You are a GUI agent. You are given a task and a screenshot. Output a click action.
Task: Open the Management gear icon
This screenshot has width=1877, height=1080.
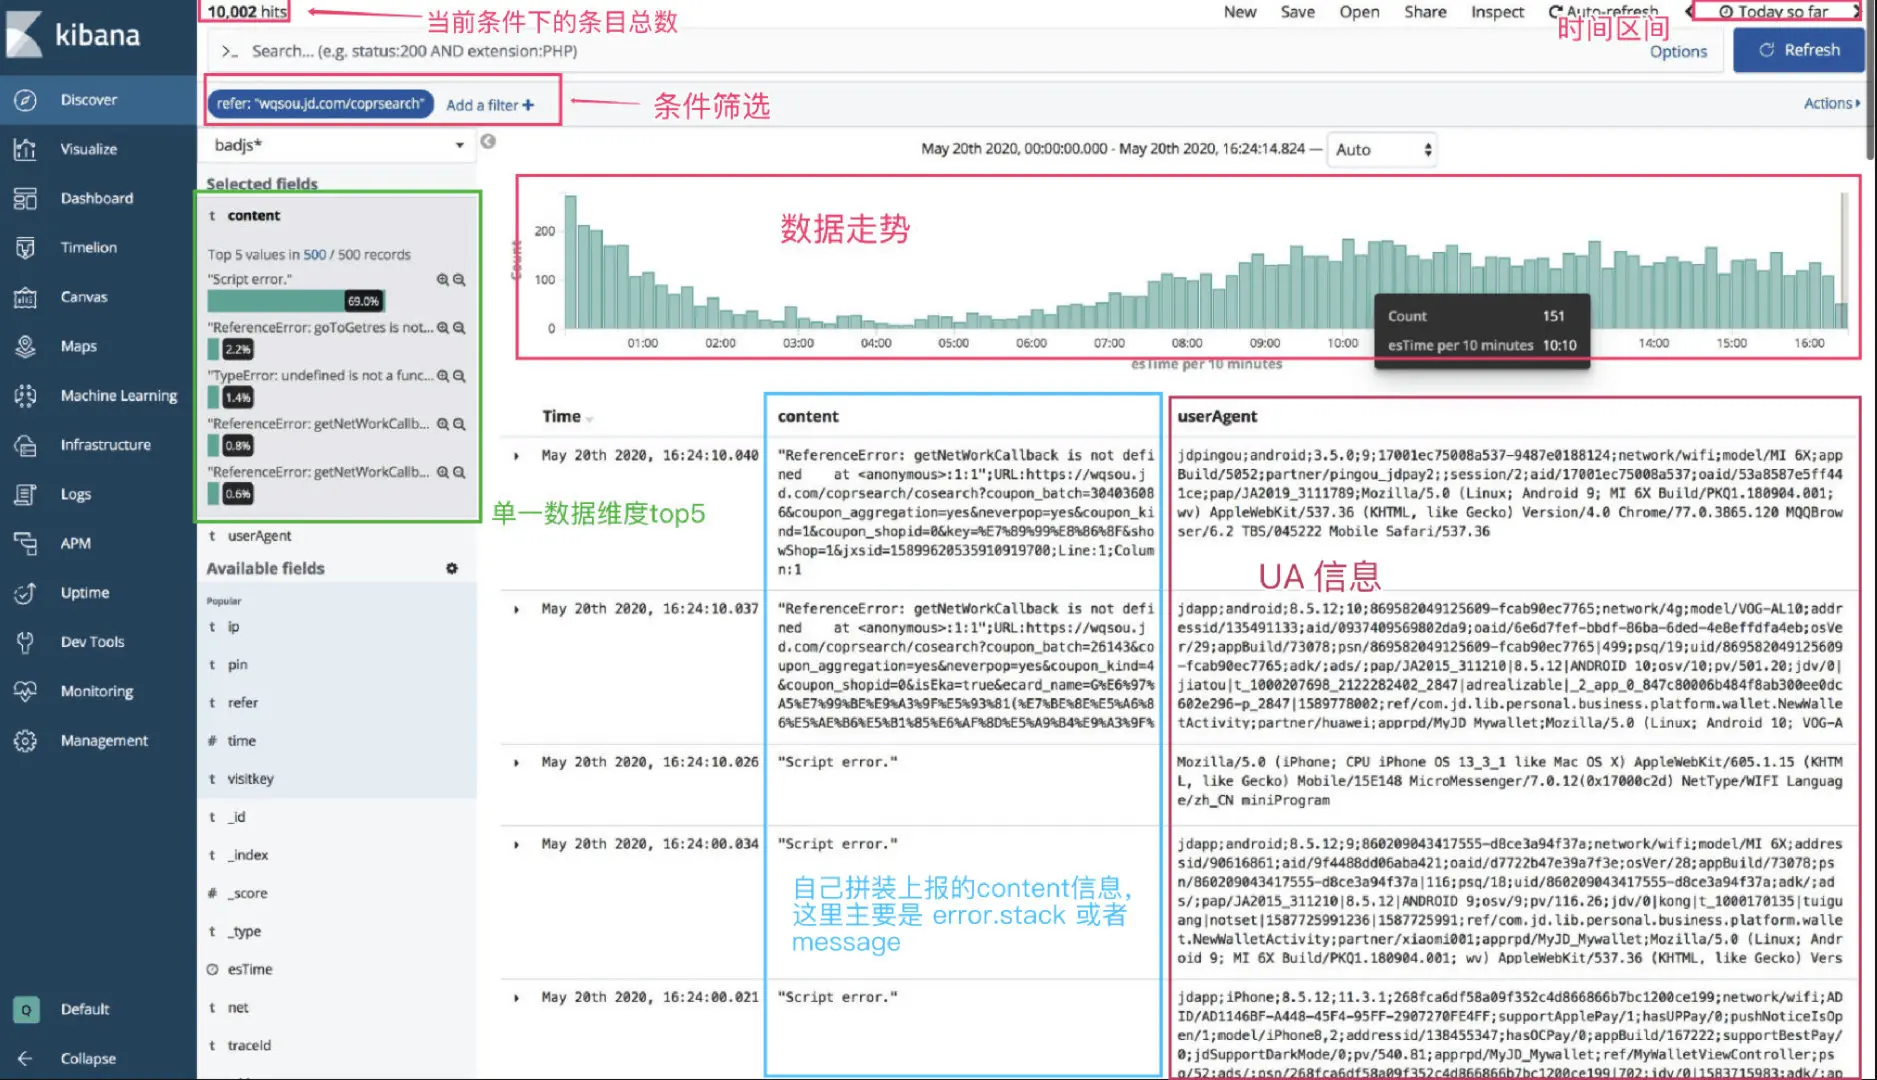[x=26, y=741]
